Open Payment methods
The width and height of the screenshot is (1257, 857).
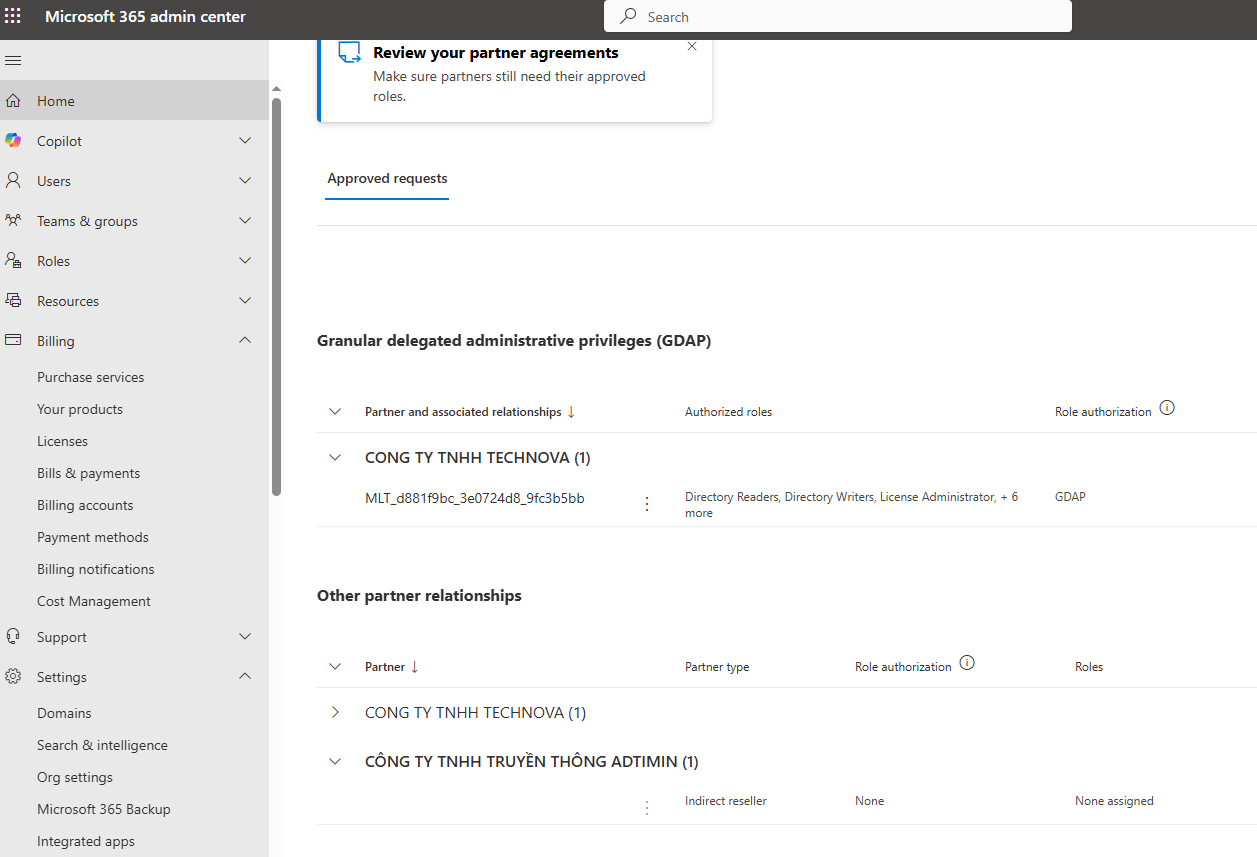pyautogui.click(x=93, y=537)
